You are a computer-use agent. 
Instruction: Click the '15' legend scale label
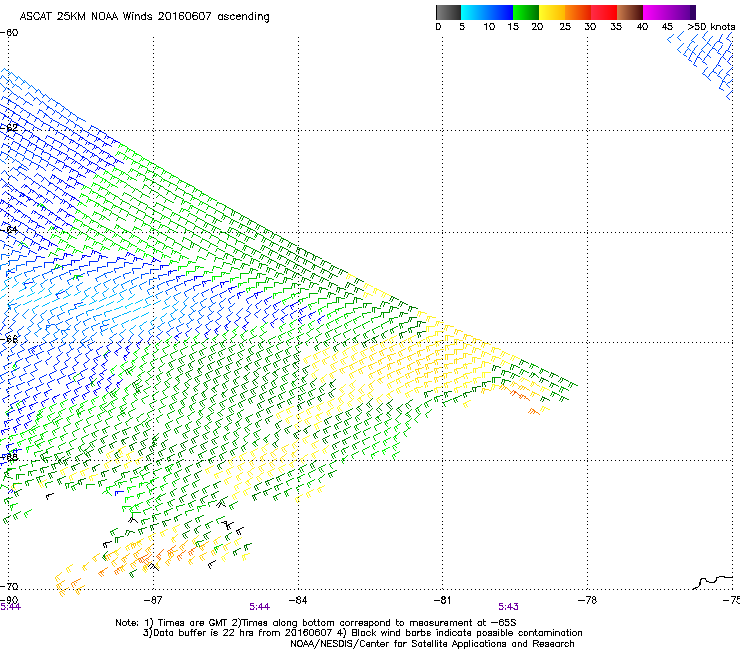[513, 27]
